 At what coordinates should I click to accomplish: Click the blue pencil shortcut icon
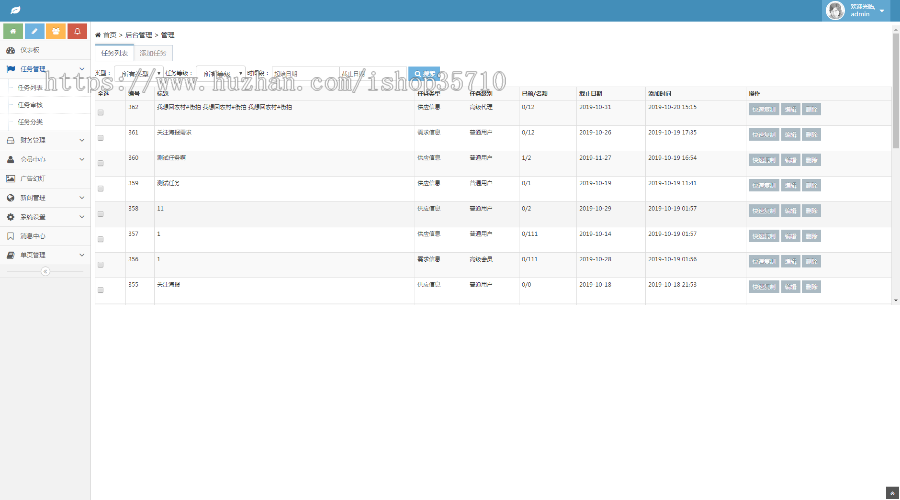point(36,32)
